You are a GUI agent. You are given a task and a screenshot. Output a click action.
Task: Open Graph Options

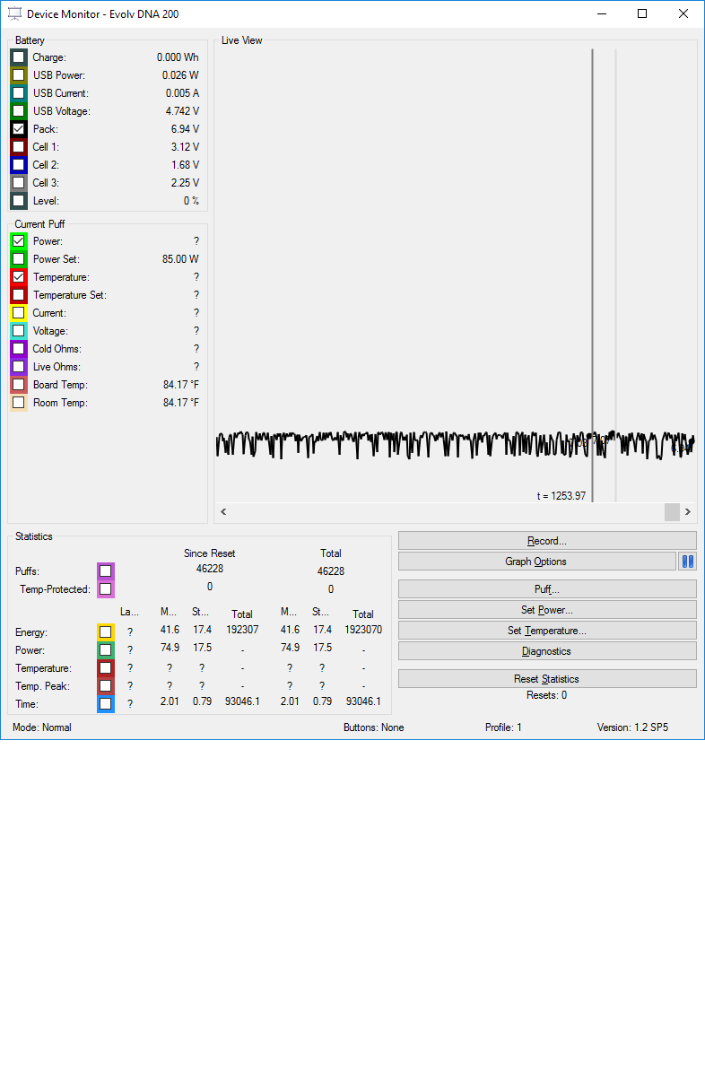pos(536,562)
